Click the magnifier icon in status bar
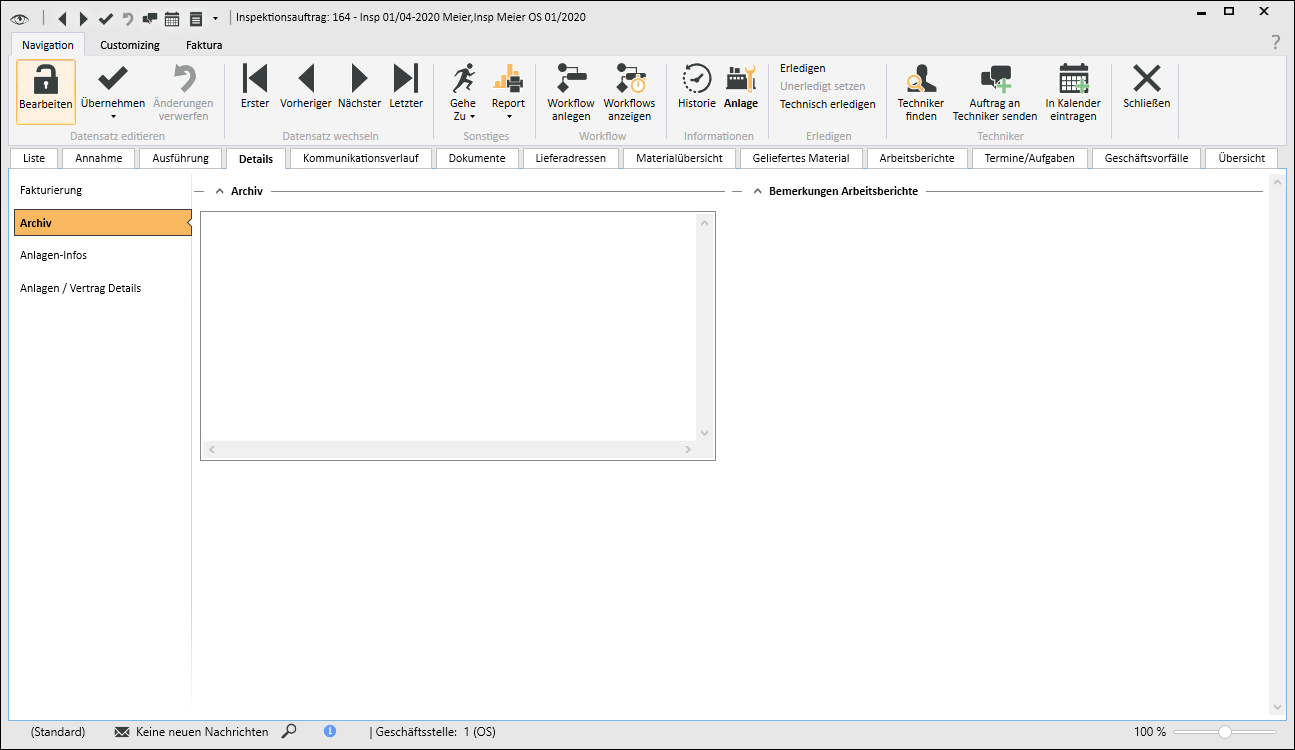 click(289, 732)
